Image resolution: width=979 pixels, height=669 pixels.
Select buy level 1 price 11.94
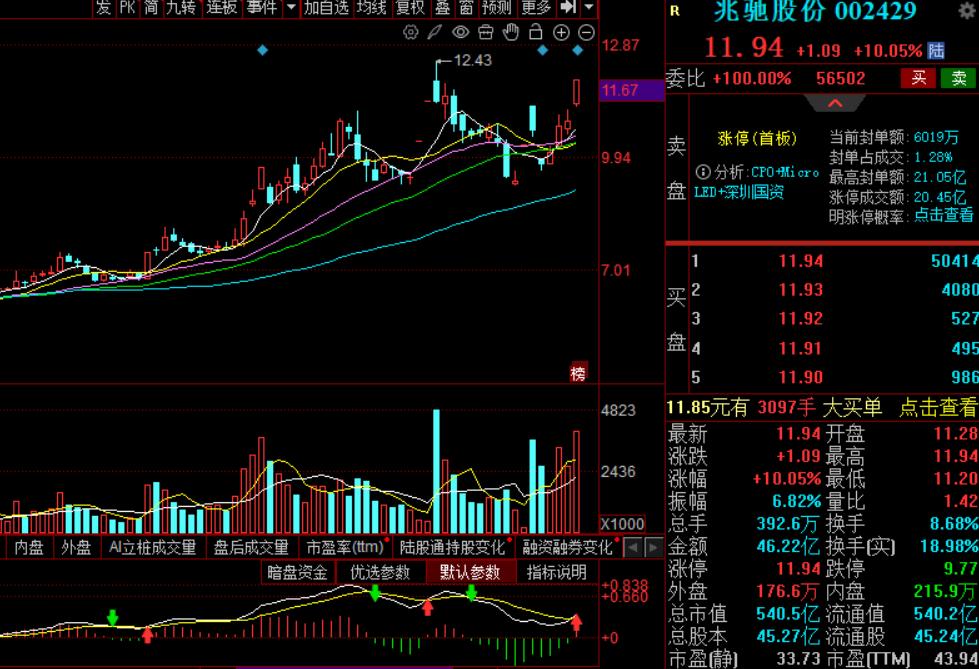tap(800, 261)
